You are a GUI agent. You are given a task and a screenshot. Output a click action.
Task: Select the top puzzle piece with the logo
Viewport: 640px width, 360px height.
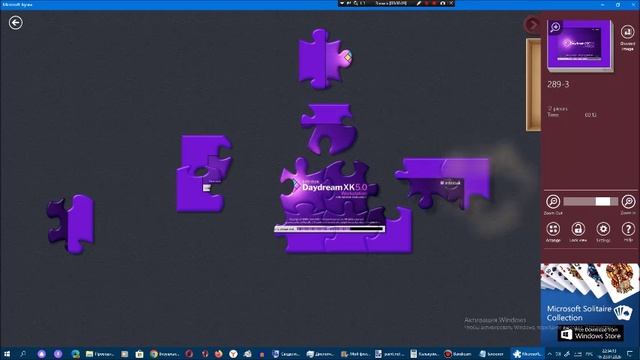[324, 59]
